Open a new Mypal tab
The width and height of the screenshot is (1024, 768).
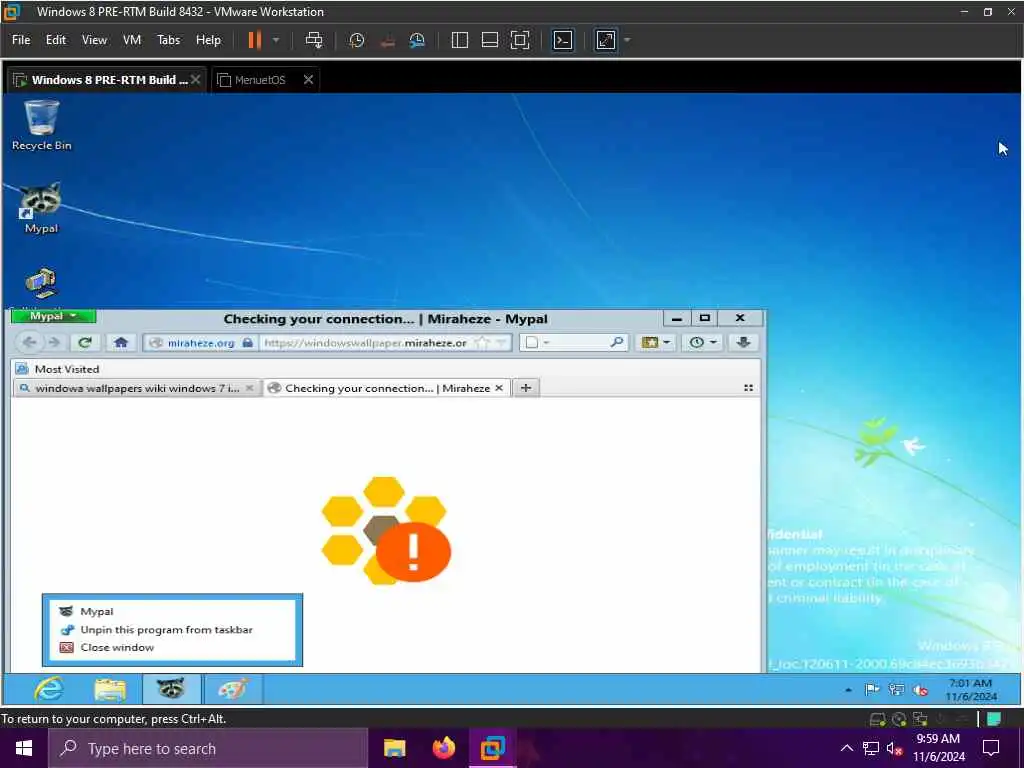point(526,388)
